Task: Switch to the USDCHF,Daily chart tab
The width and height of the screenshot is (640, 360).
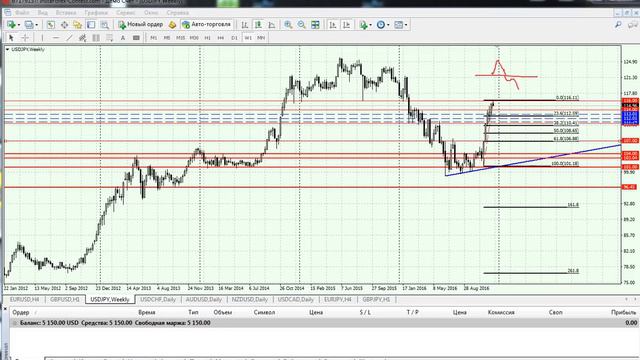Action: [158, 299]
